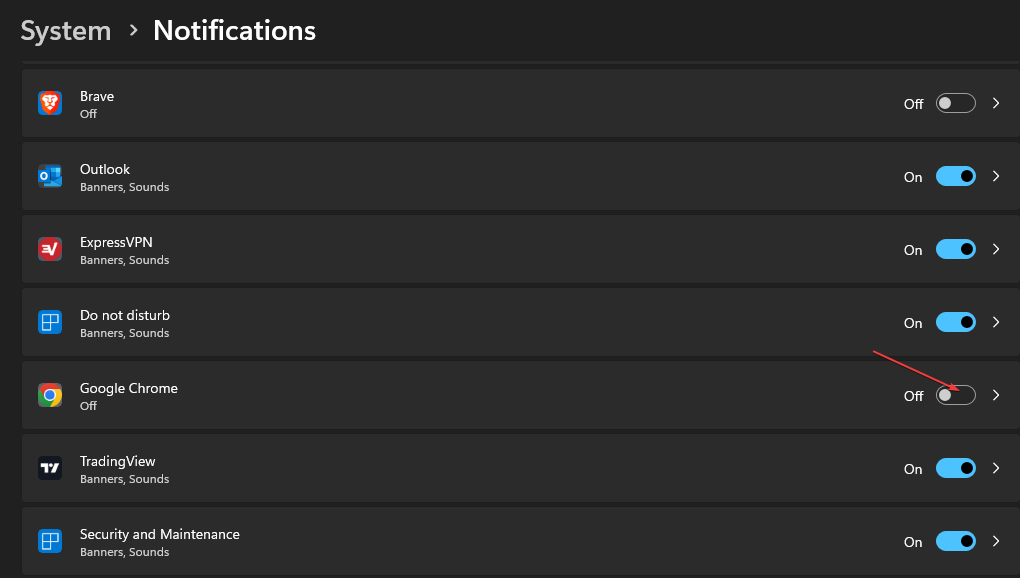The image size is (1020, 578).
Task: Turn off Outlook notifications toggle
Action: [x=955, y=176]
